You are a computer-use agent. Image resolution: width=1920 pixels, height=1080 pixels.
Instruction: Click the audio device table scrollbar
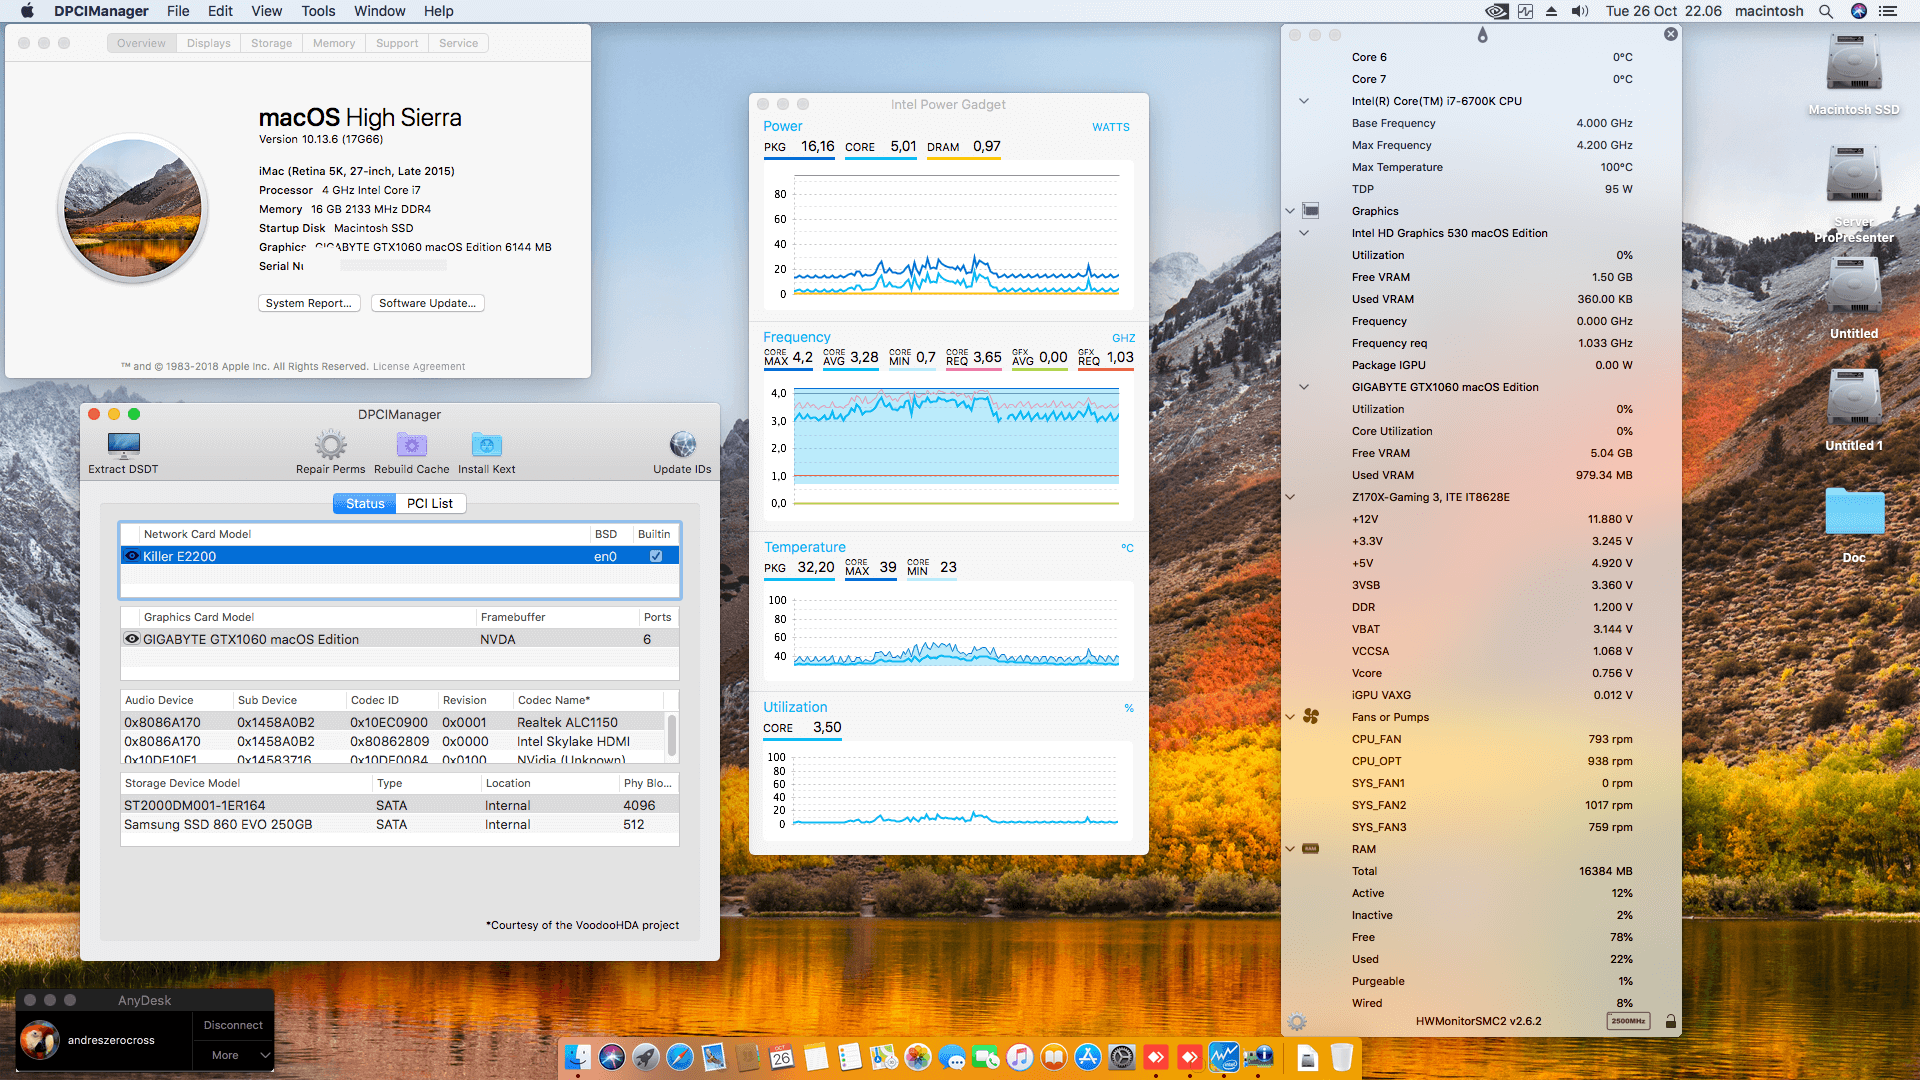pos(672,735)
